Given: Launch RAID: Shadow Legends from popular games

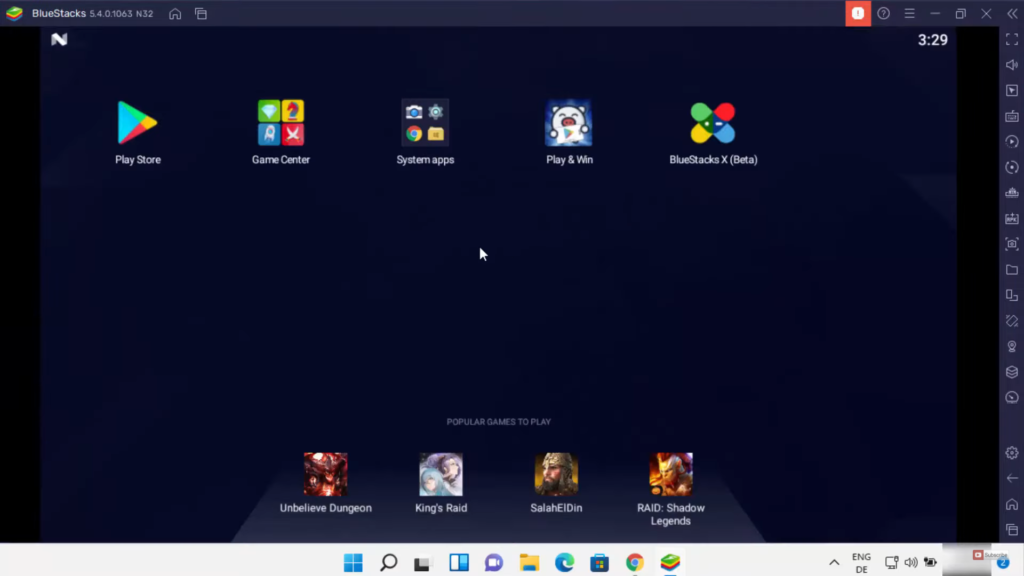Looking at the screenshot, I should [x=671, y=475].
